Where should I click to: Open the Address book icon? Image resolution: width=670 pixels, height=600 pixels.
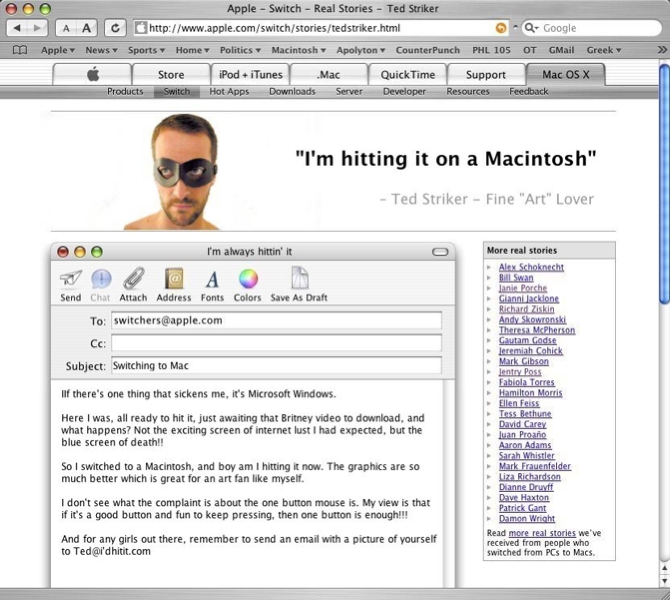point(173,280)
